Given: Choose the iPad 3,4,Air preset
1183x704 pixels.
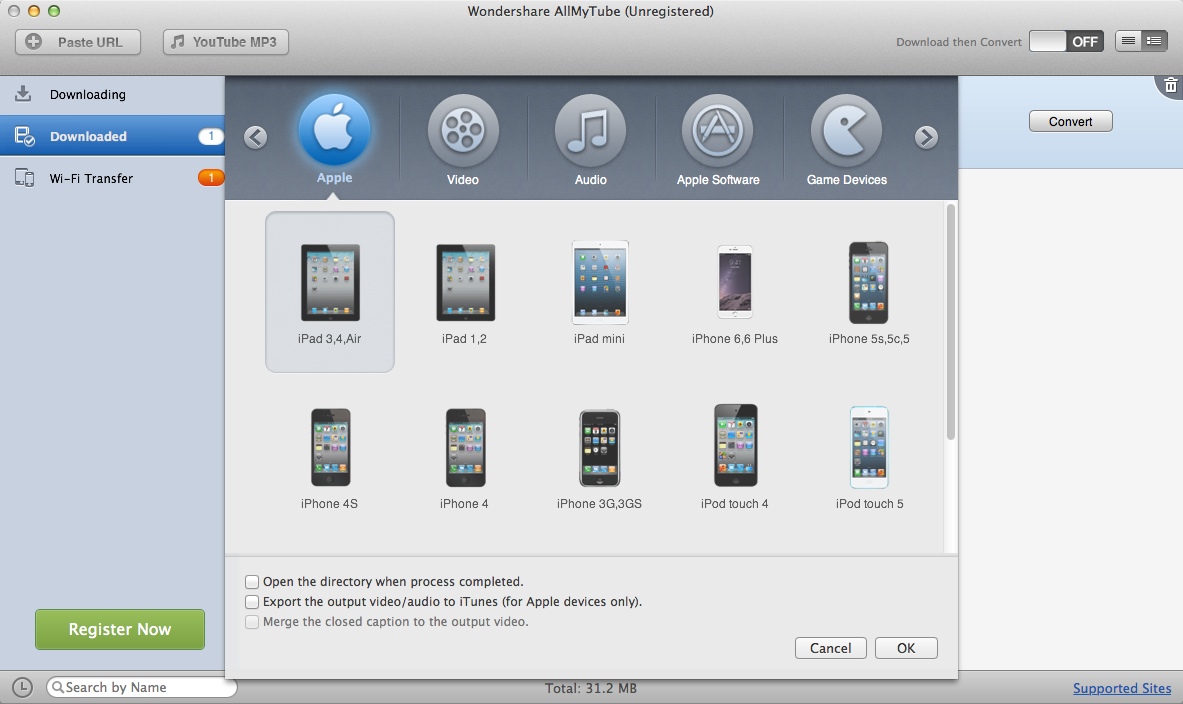Looking at the screenshot, I should (x=330, y=292).
